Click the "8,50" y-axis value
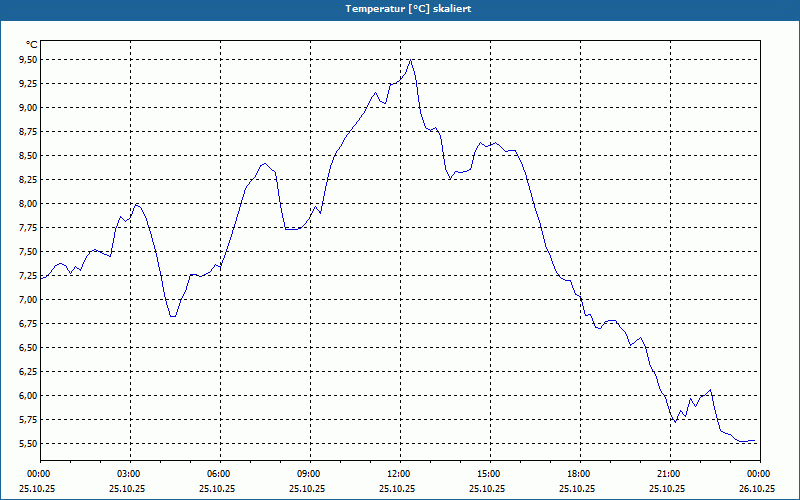 pyautogui.click(x=28, y=156)
